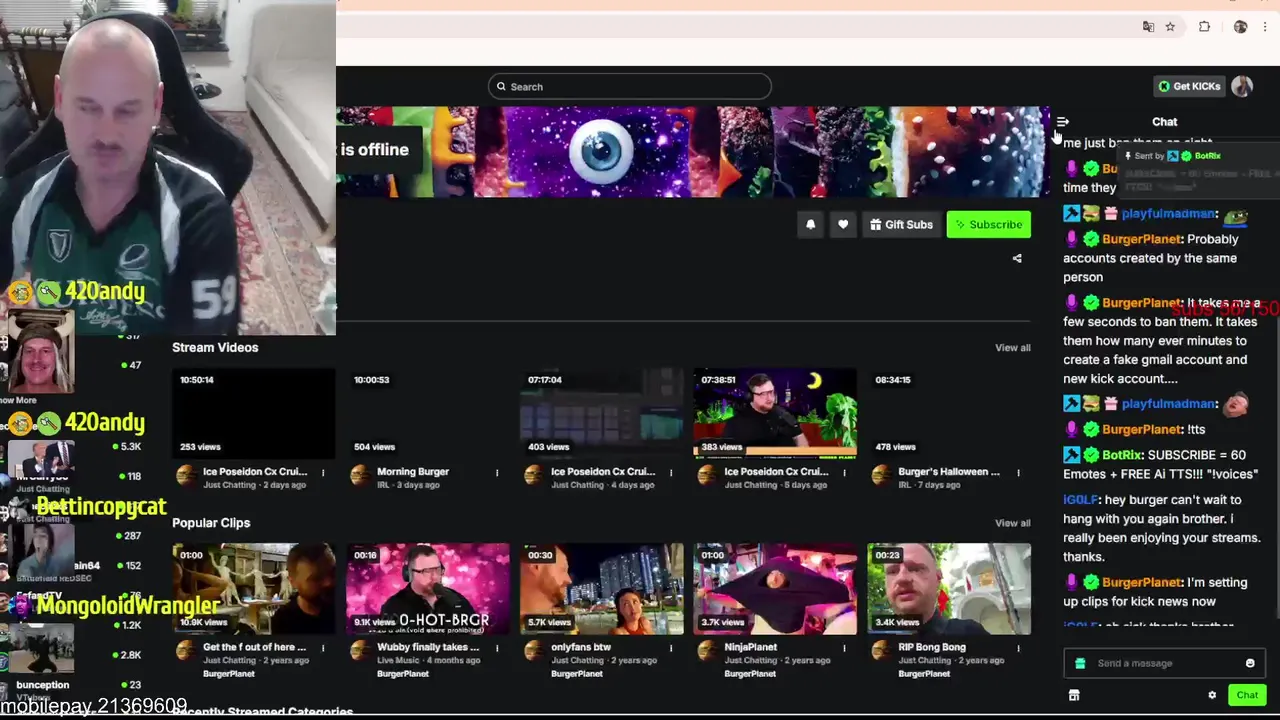Open the browser extensions puzzle icon
This screenshot has width=1280, height=720.
pyautogui.click(x=1204, y=27)
